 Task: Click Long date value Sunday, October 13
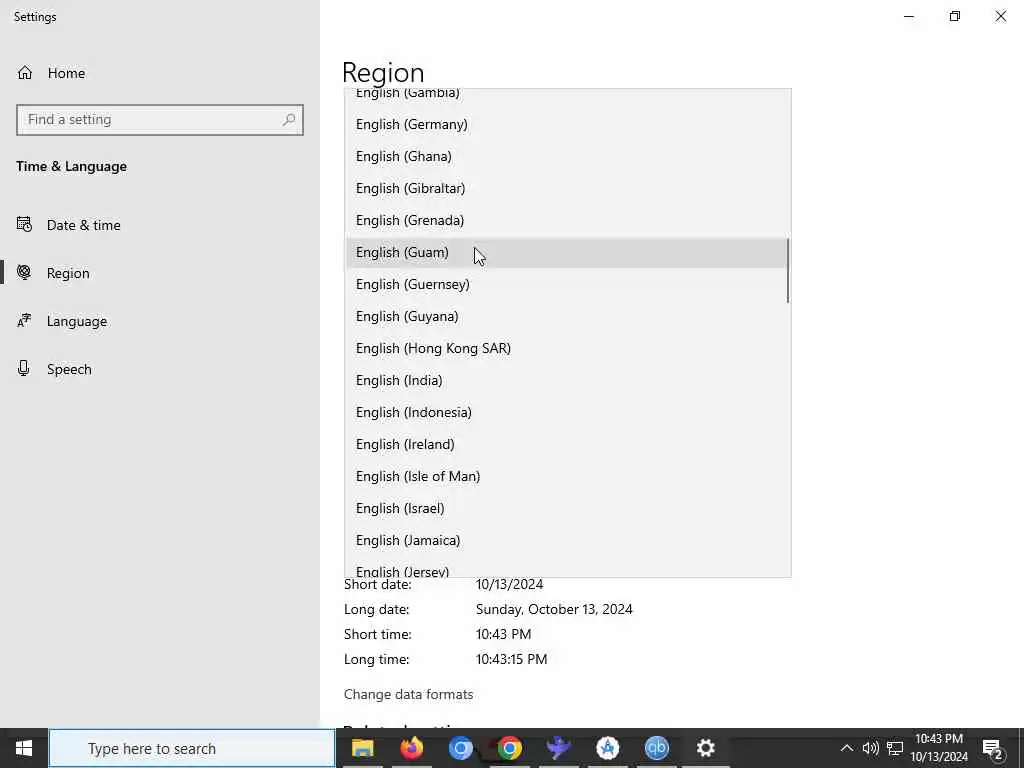click(554, 609)
